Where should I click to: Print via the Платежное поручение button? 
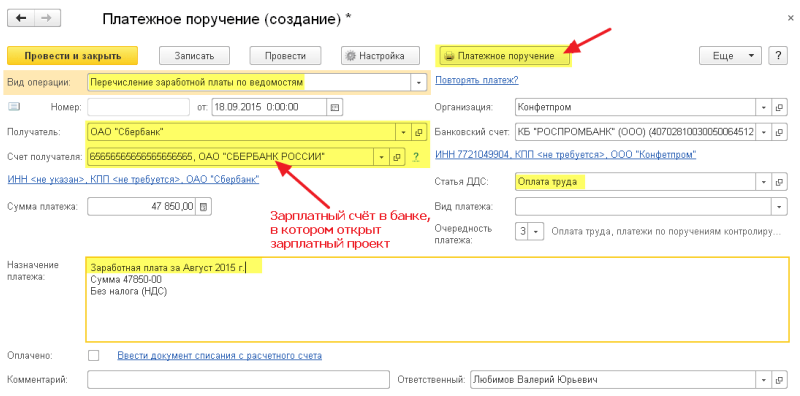tap(504, 56)
